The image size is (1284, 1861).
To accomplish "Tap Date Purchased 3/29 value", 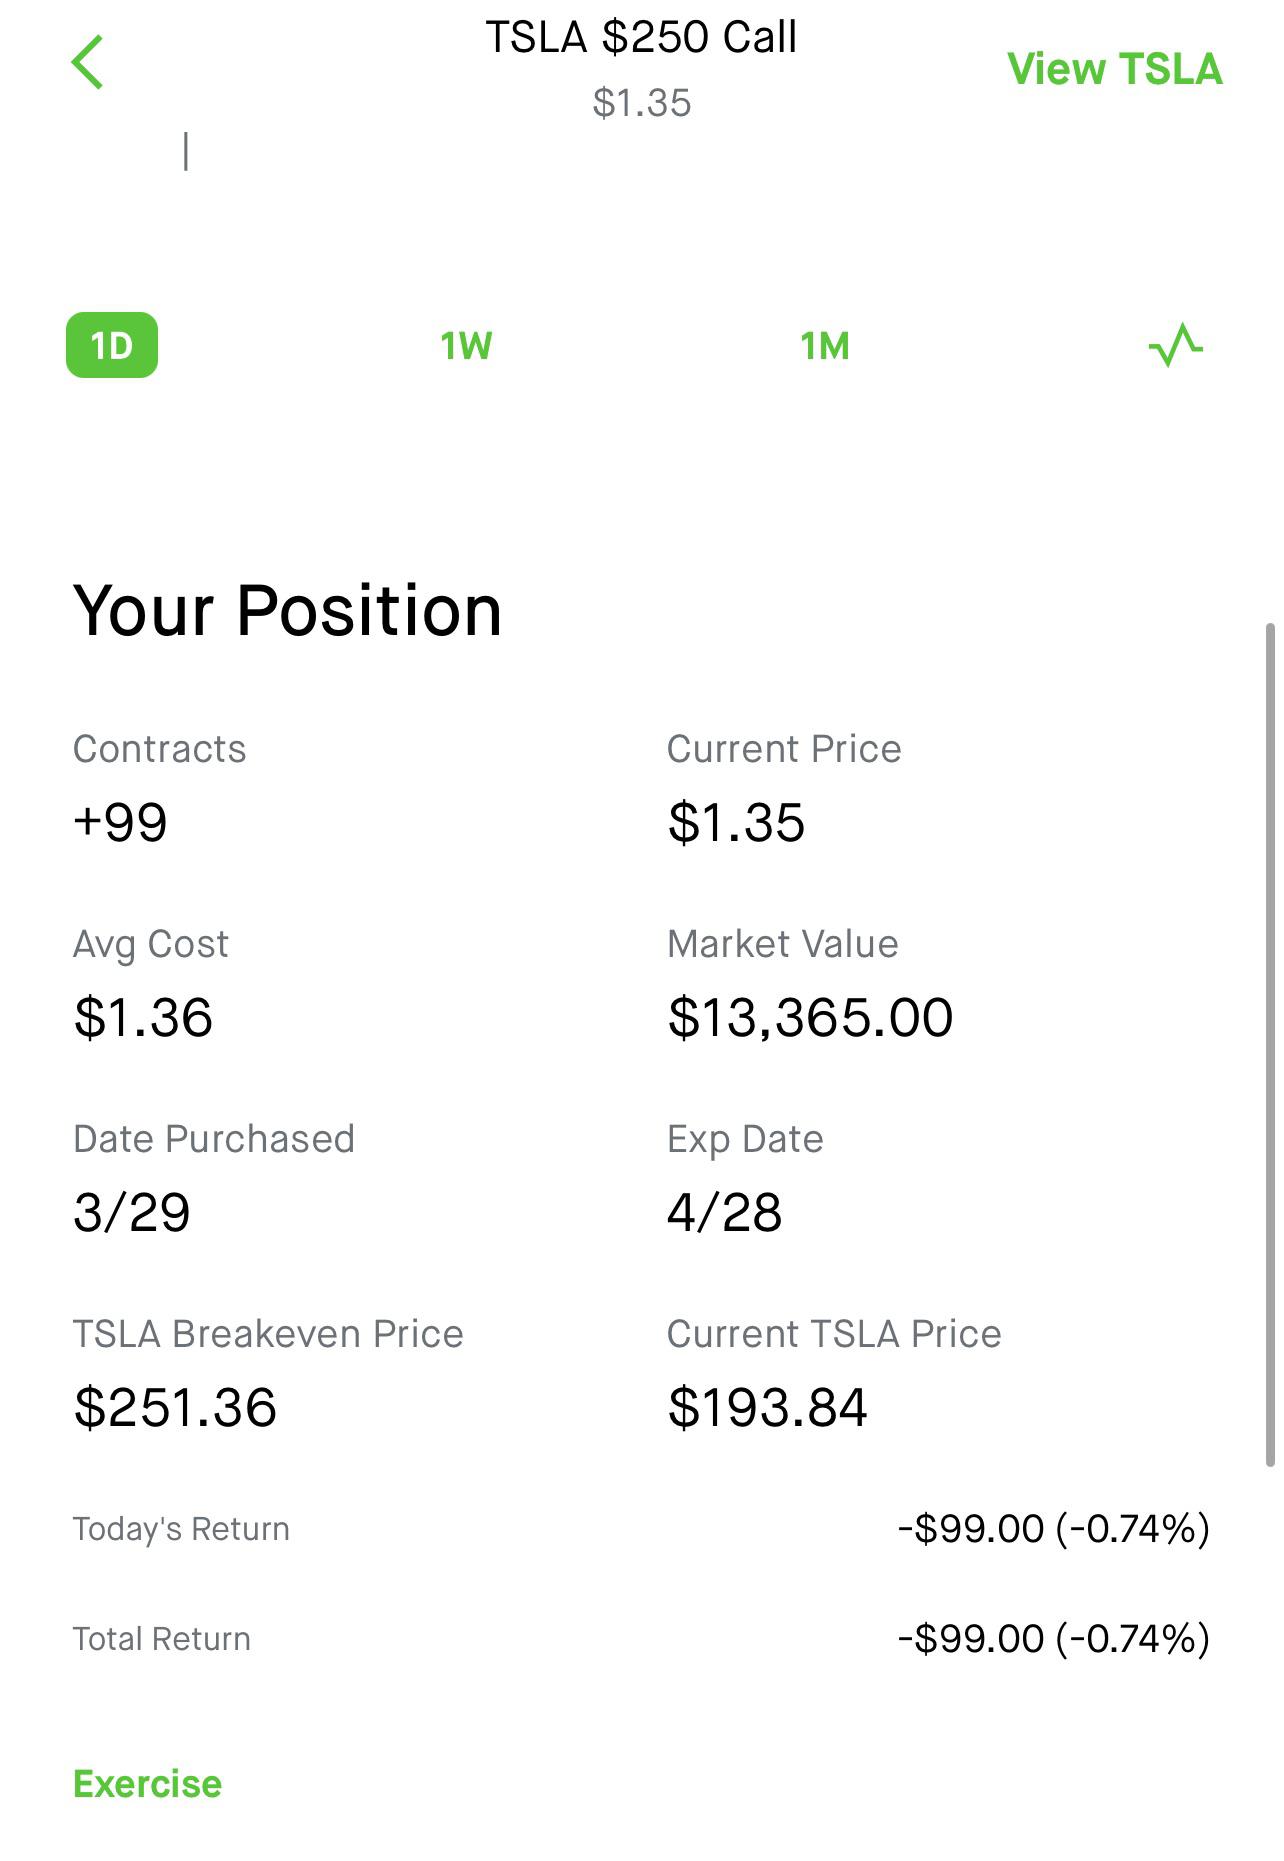I will (131, 1212).
